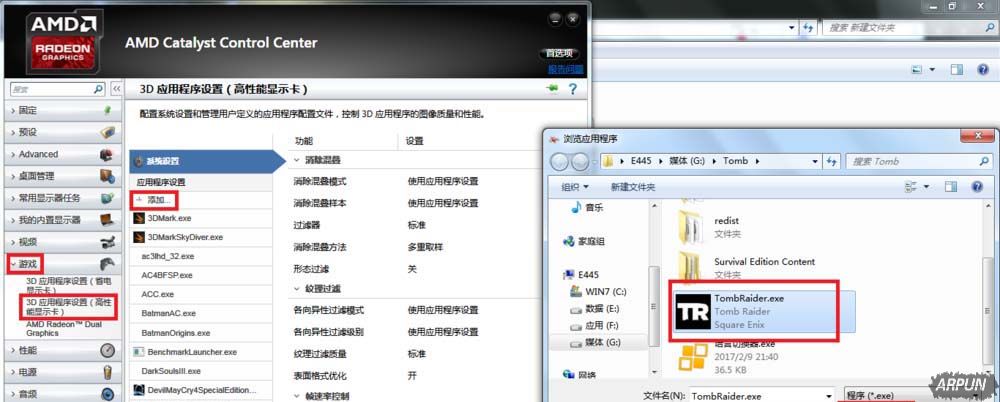Viewport: 1000px width, 402px height.
Task: Click help icon in browse dialog toolbar
Action: click(x=977, y=187)
